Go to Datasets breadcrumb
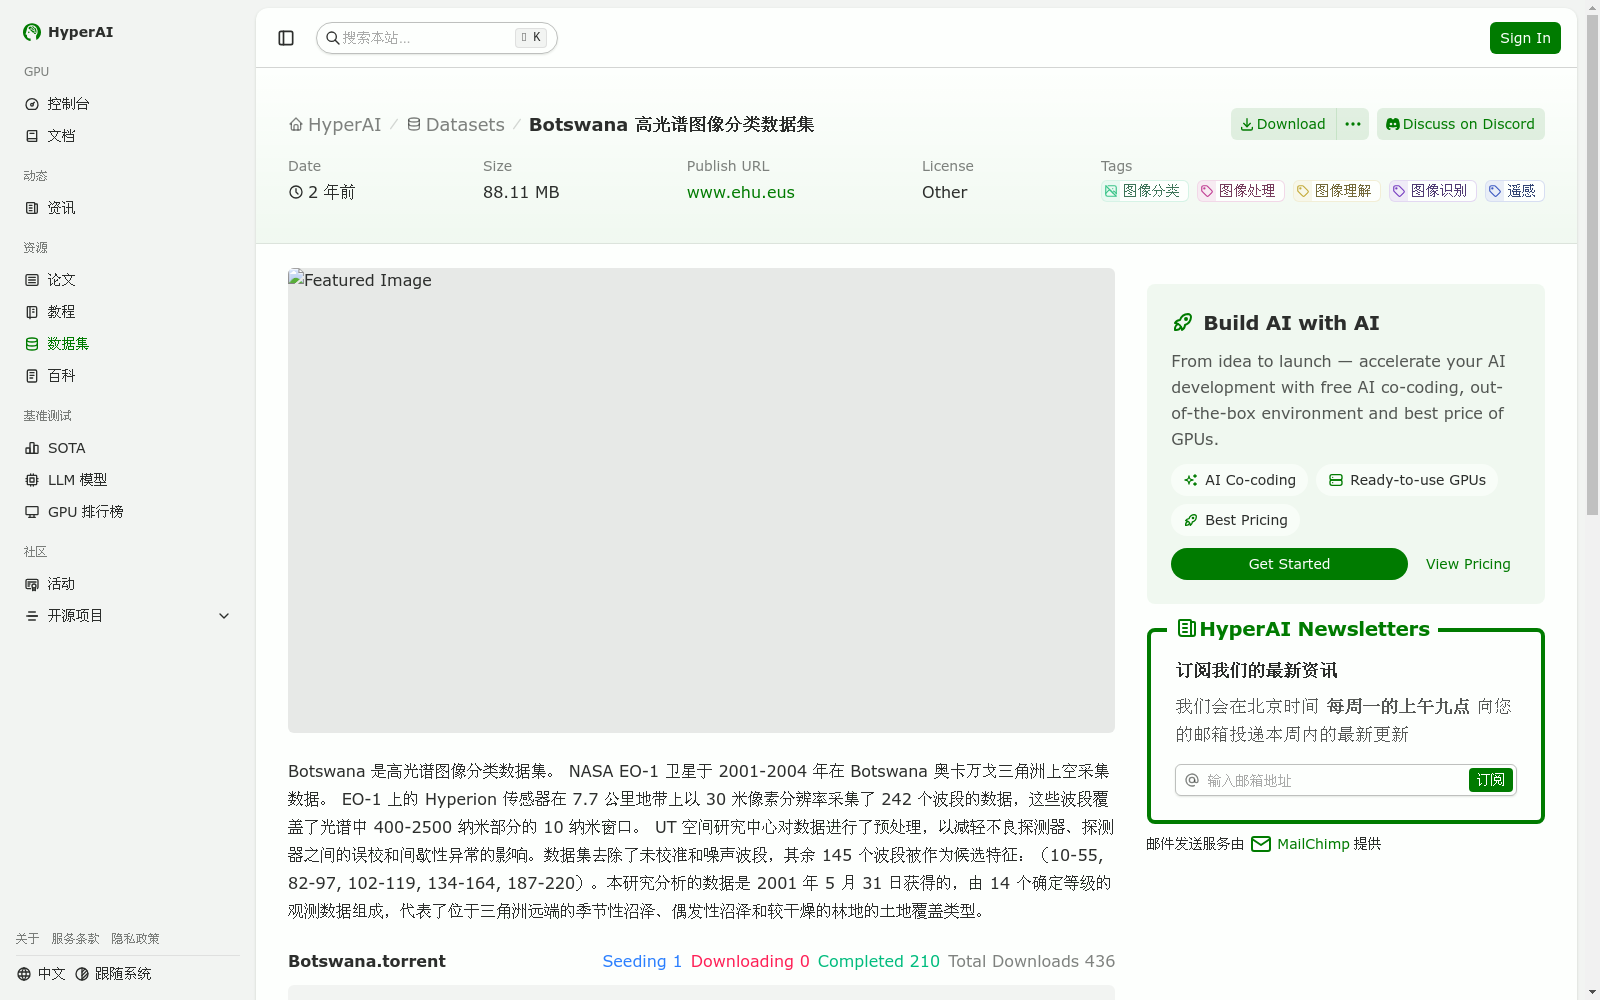This screenshot has height=1000, width=1600. 455,125
